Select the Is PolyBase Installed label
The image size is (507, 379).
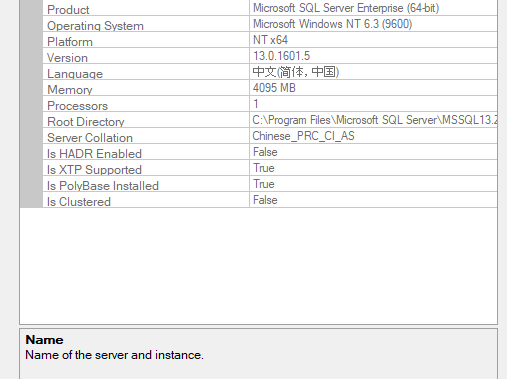[x=103, y=186]
